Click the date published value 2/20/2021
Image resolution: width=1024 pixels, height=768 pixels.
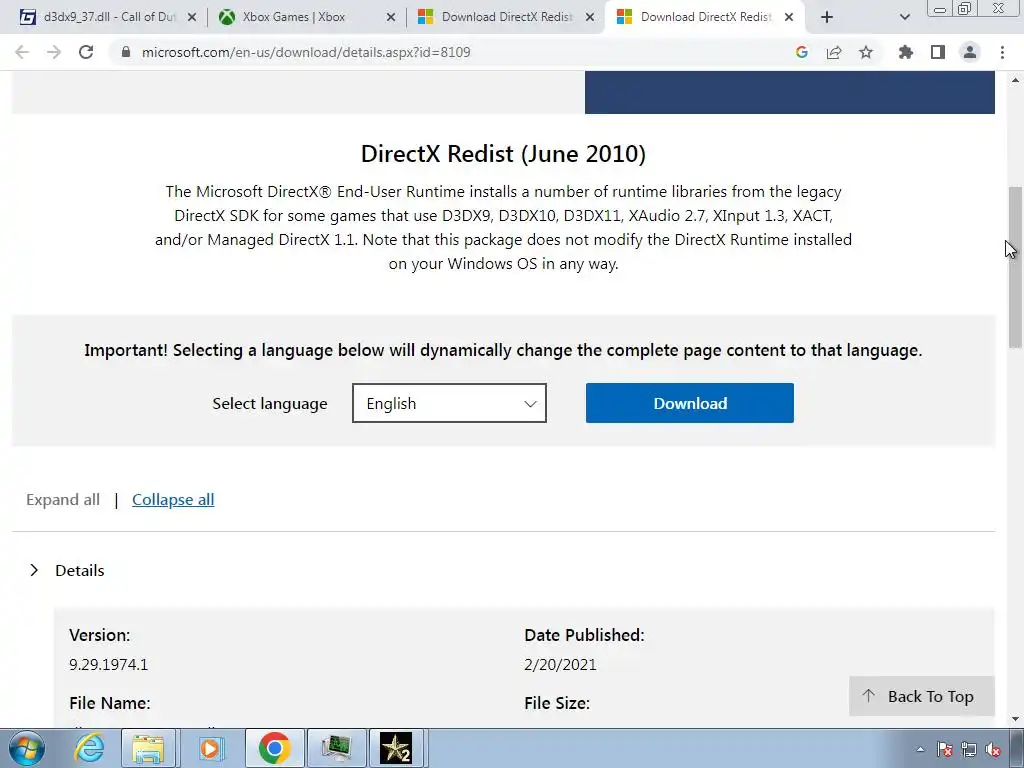coord(560,665)
